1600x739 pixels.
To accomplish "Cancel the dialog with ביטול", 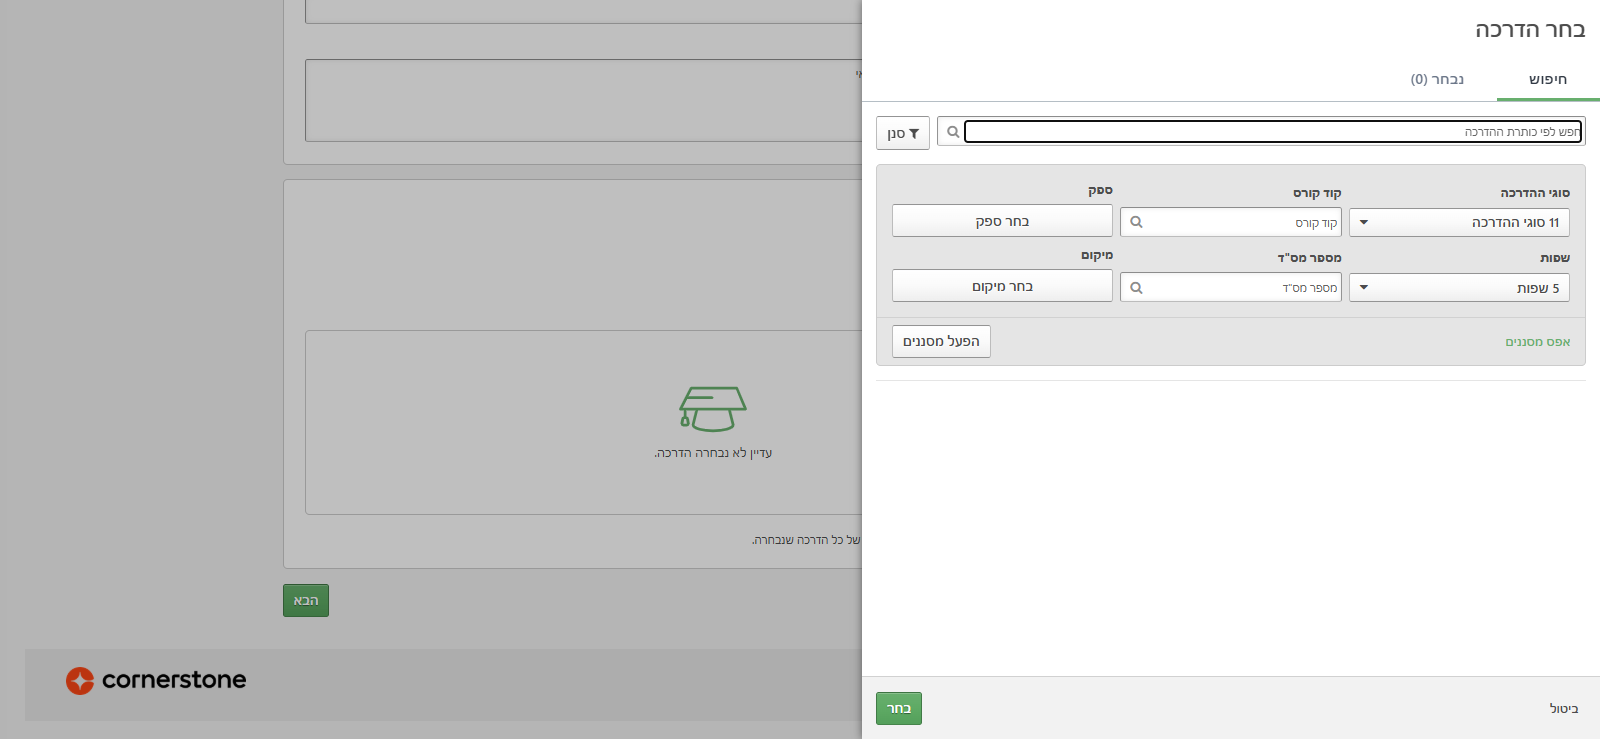I will pyautogui.click(x=1563, y=709).
